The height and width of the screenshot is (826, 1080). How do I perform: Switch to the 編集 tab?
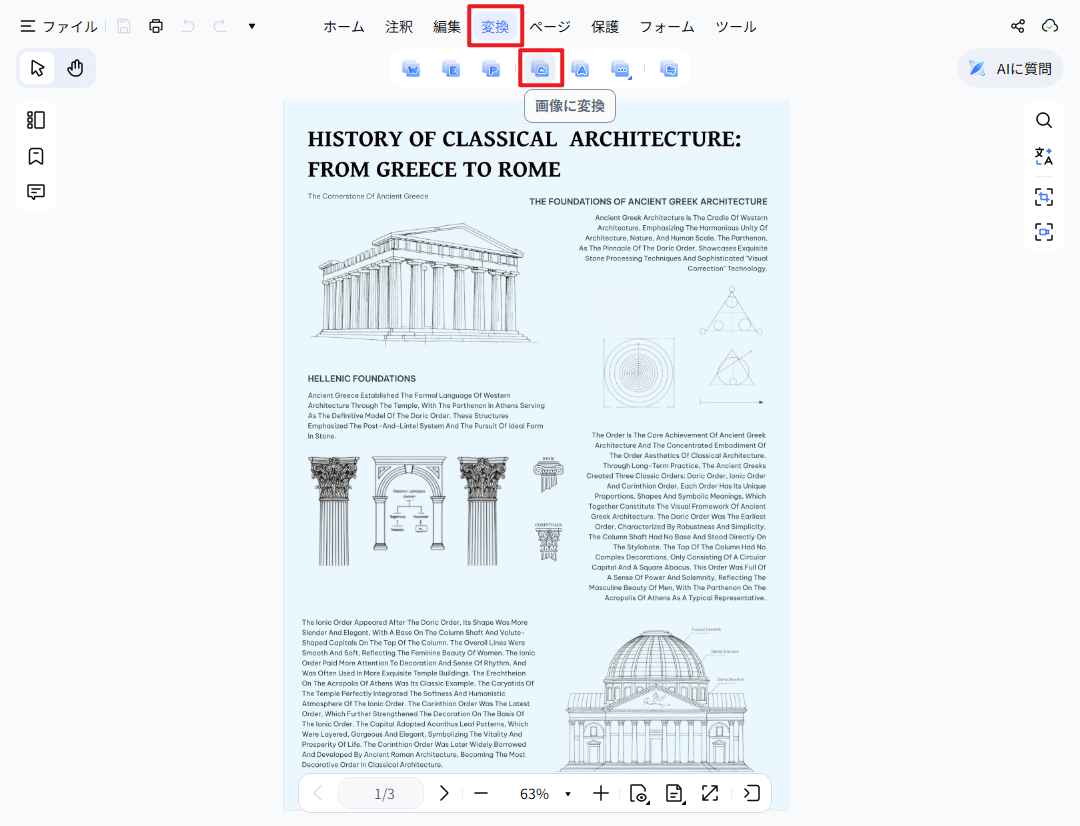[446, 27]
